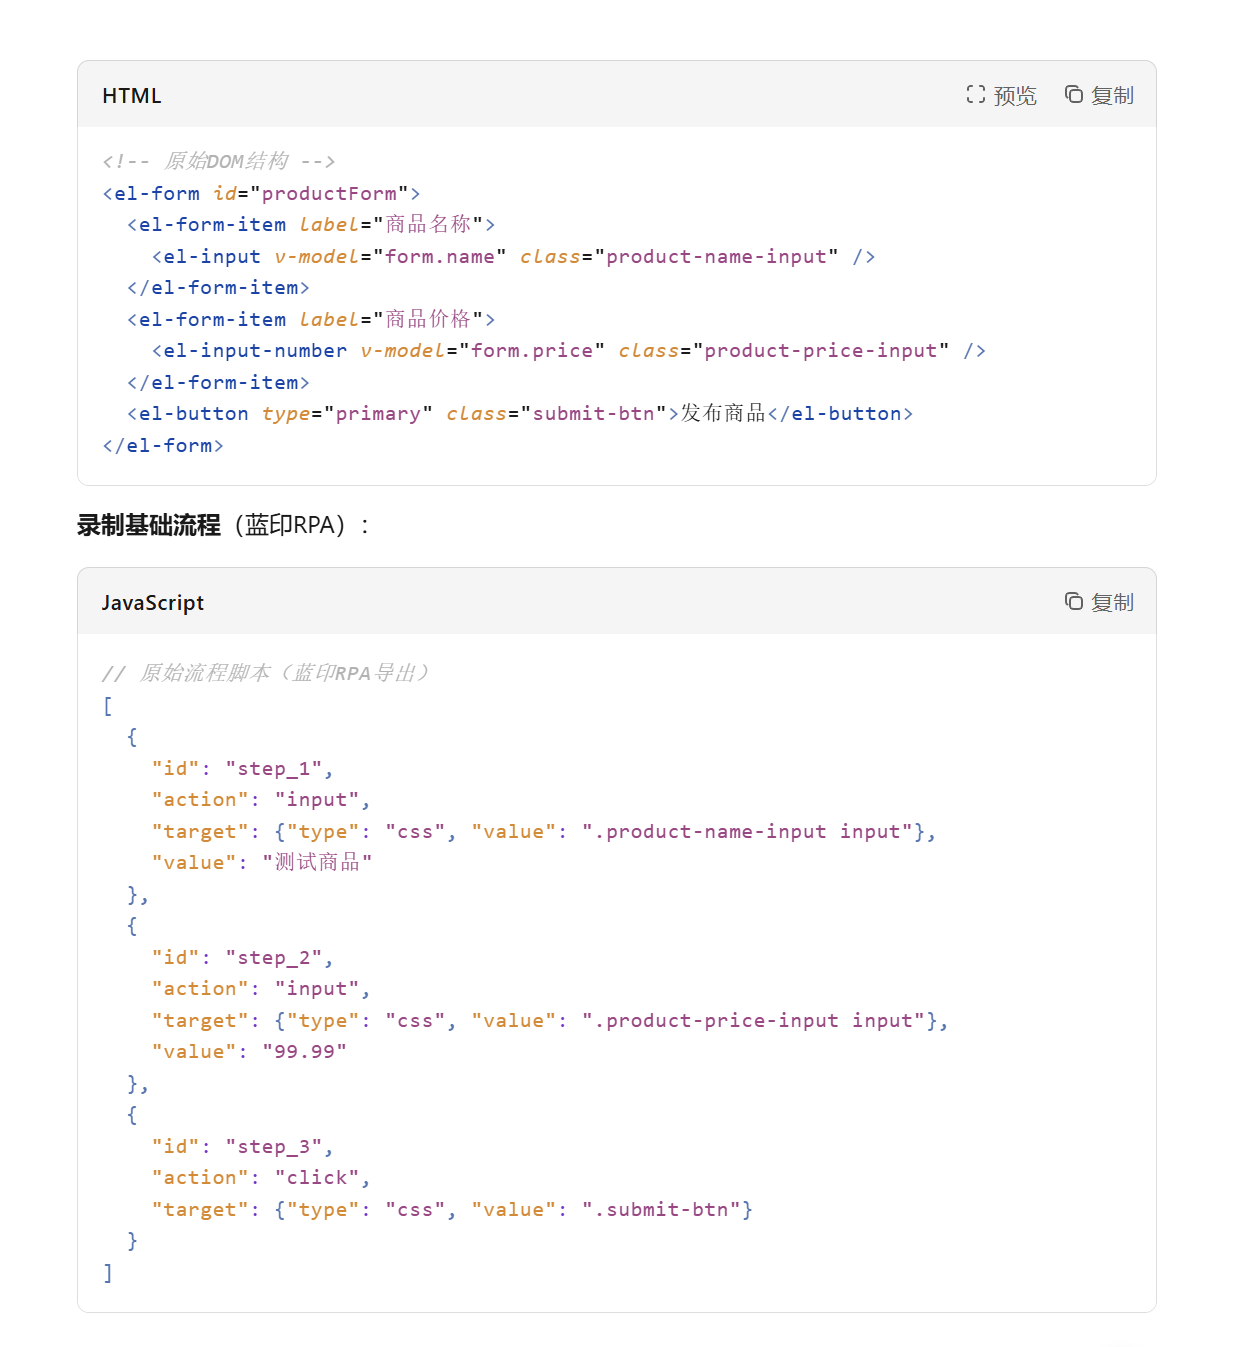Click the opening [ bracket of the script
The height and width of the screenshot is (1347, 1233).
point(108,705)
